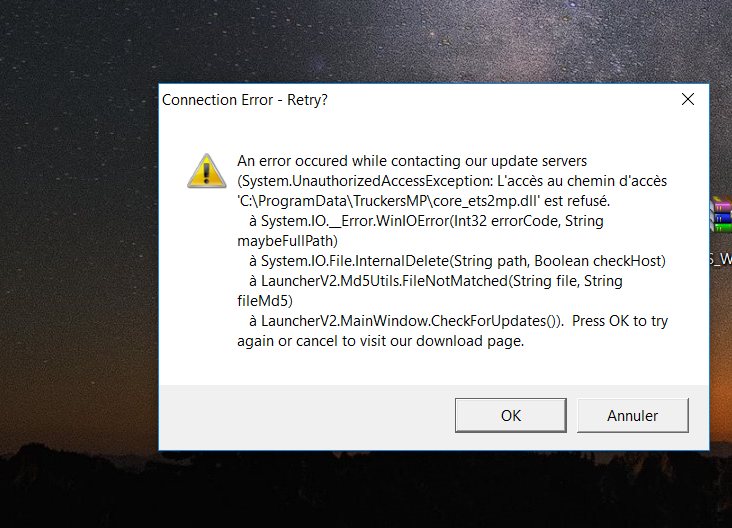Click the yellow warning triangle icon
This screenshot has width=732, height=528.
207,171
